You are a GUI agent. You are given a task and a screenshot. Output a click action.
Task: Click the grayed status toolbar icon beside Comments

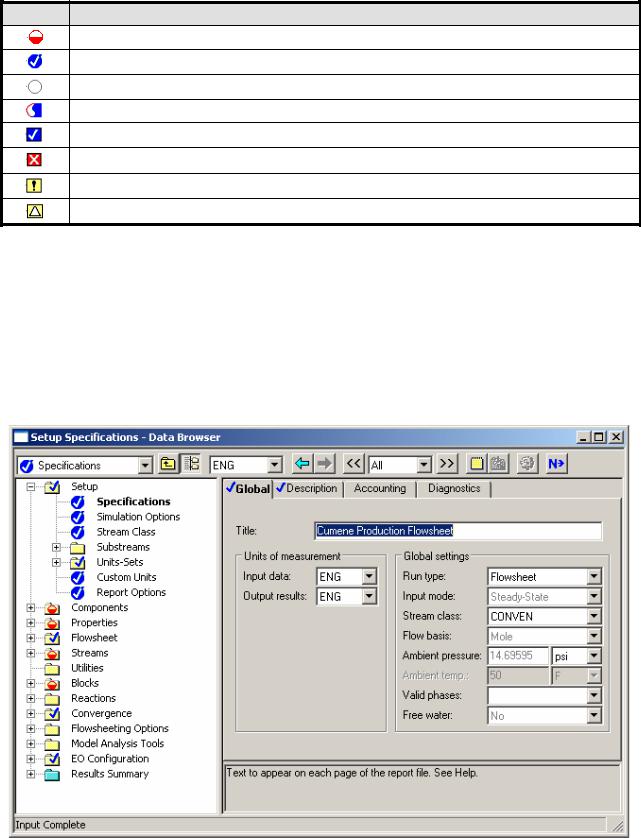pyautogui.click(x=498, y=463)
